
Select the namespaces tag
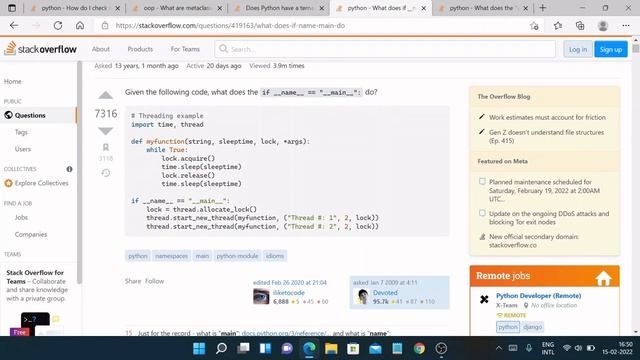171,256
